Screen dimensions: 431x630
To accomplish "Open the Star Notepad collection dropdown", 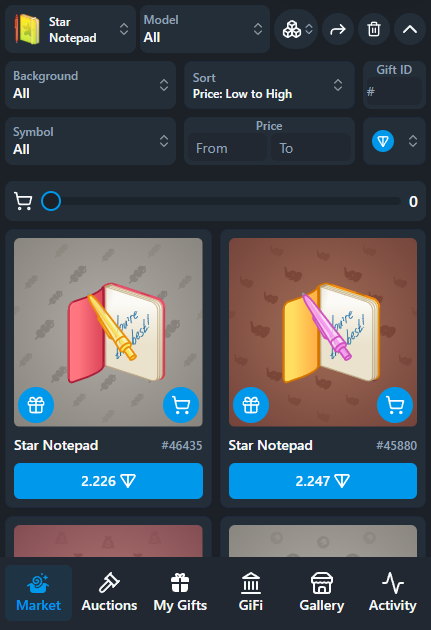I will point(70,29).
